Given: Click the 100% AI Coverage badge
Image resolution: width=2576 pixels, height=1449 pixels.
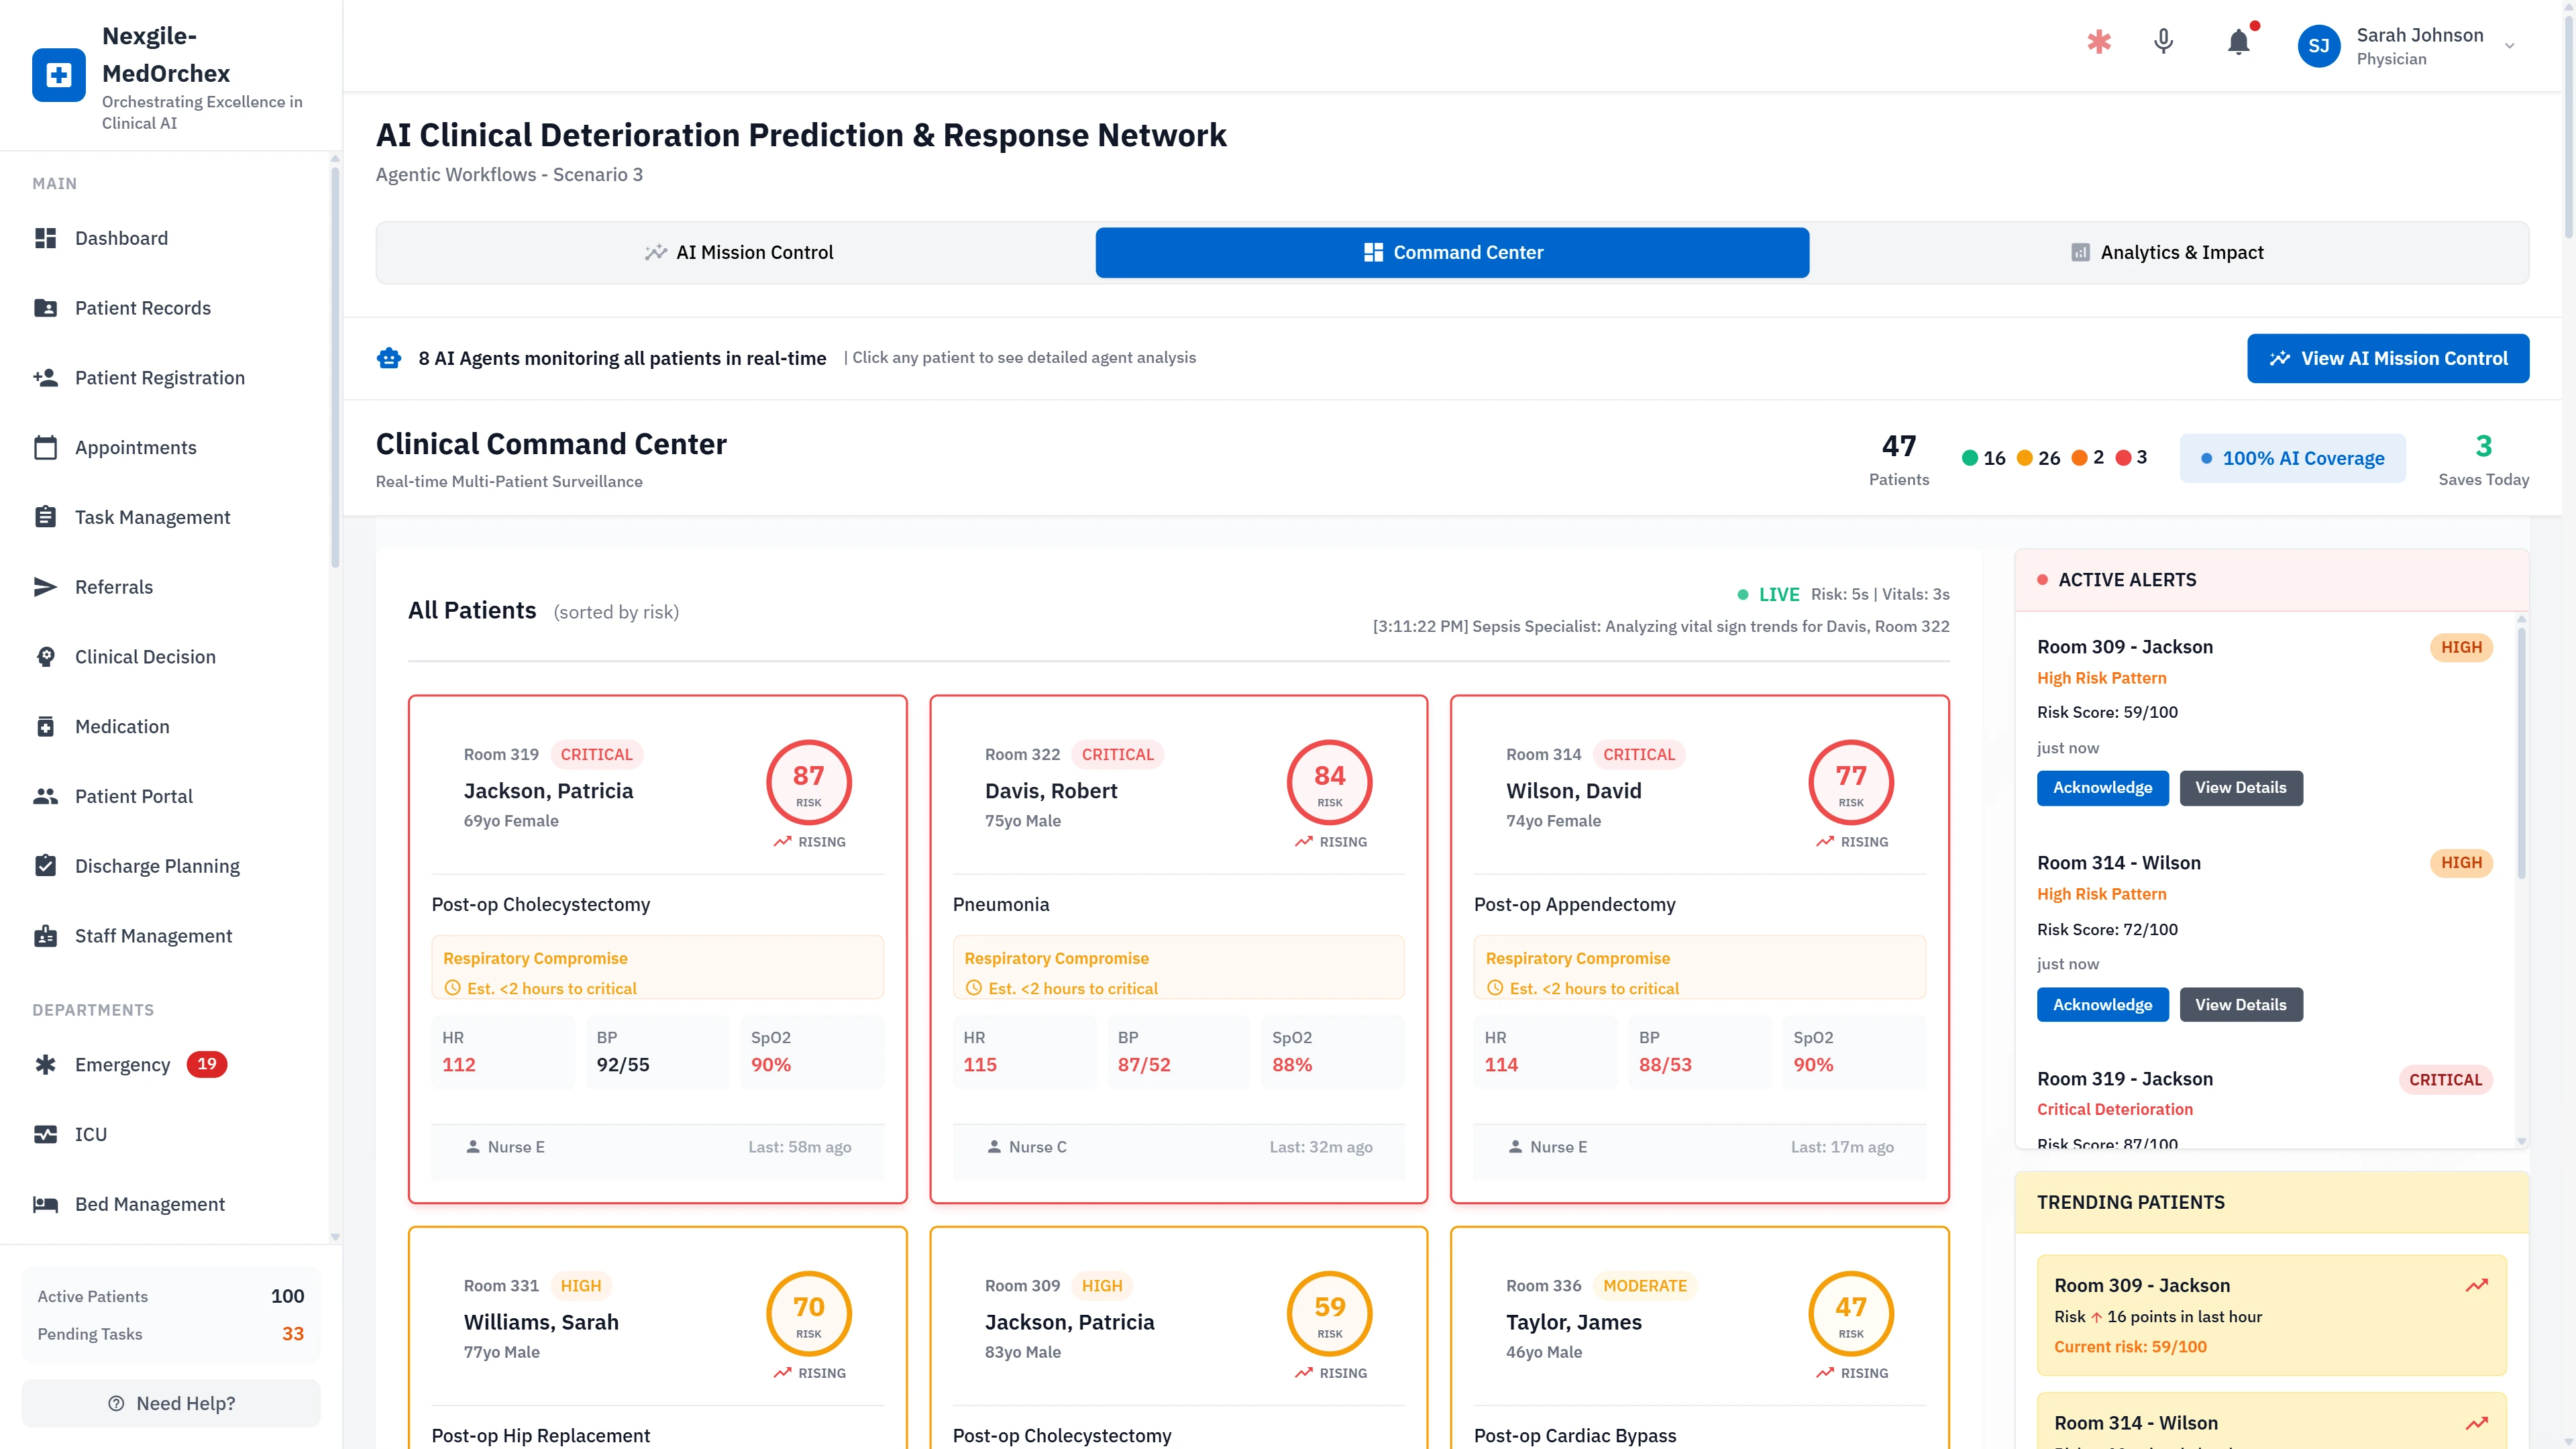Looking at the screenshot, I should coord(2293,458).
